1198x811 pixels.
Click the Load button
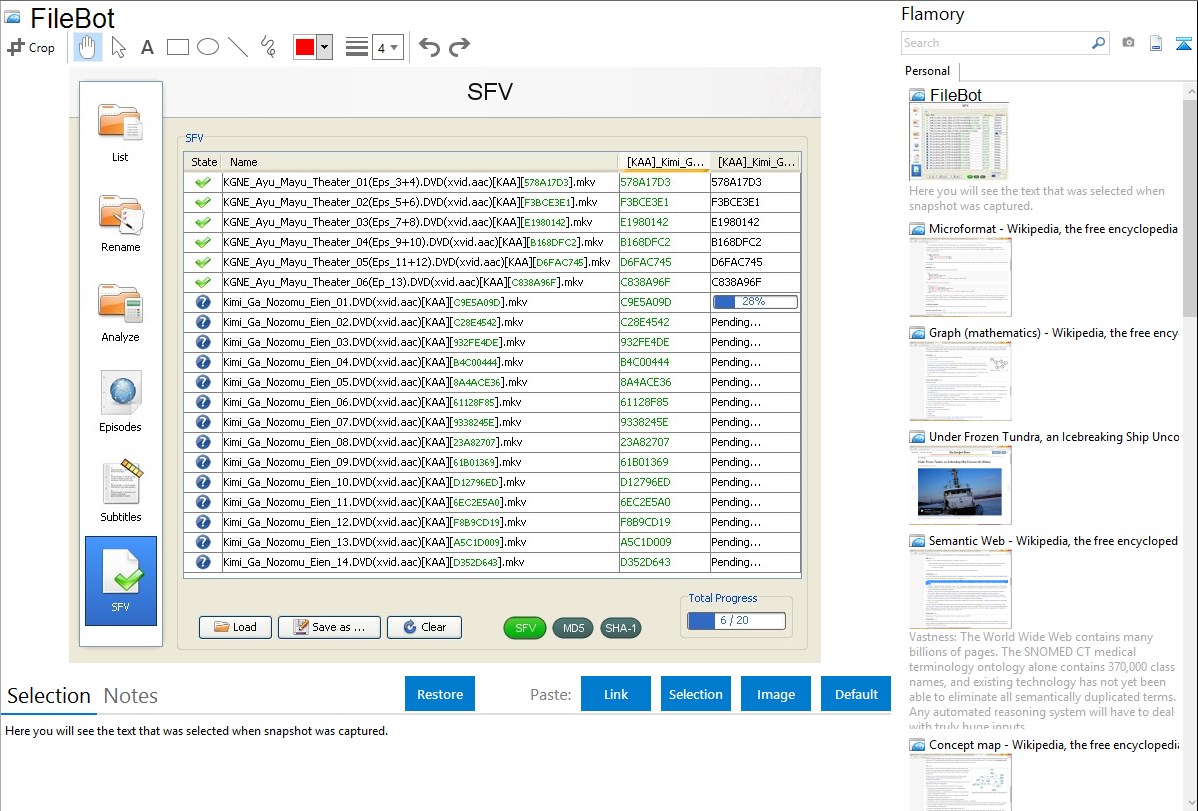click(x=235, y=628)
